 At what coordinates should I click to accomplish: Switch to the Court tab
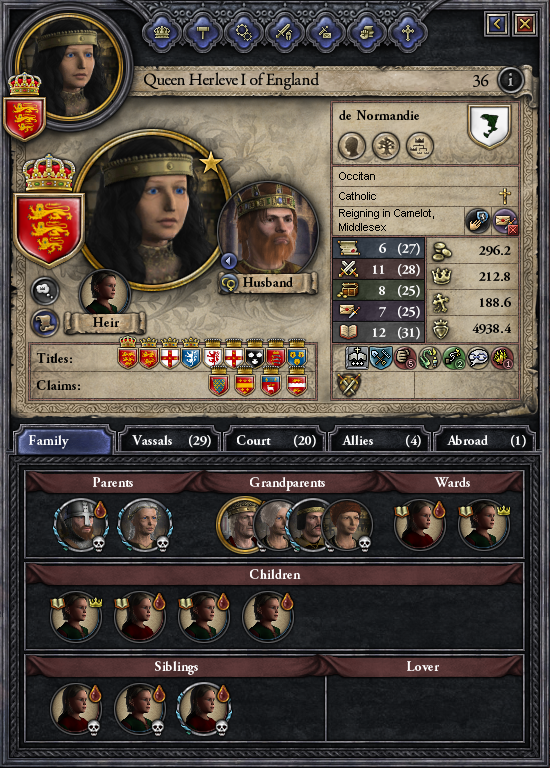(276, 441)
